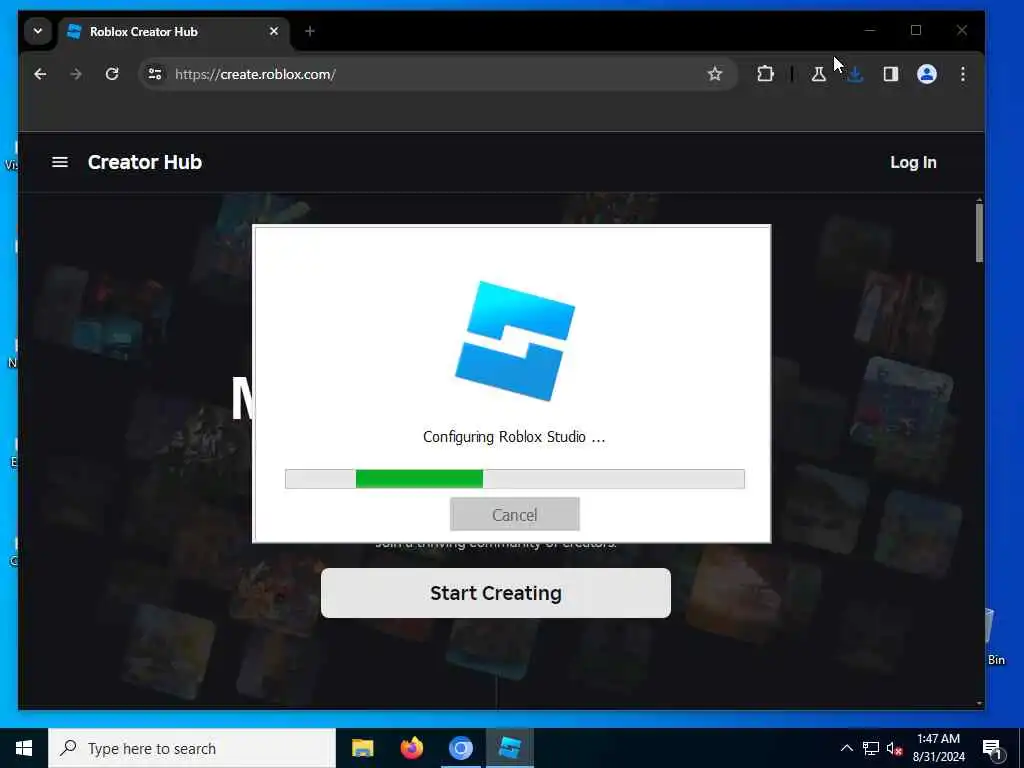Open the Extensions puzzle icon
Screen dimensions: 1024x768
pos(765,74)
